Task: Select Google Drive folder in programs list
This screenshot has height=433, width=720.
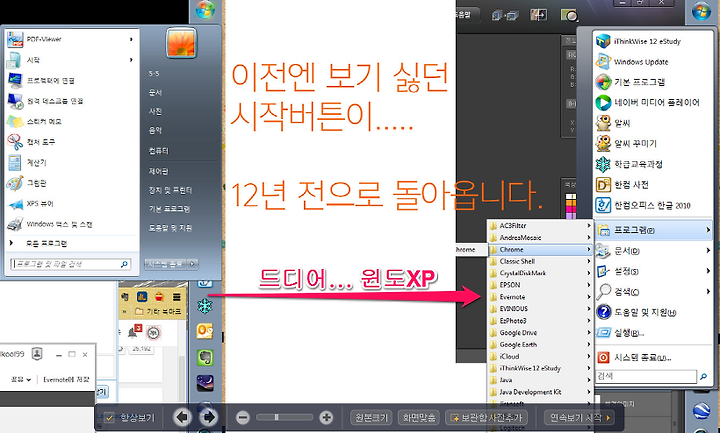Action: 540,332
